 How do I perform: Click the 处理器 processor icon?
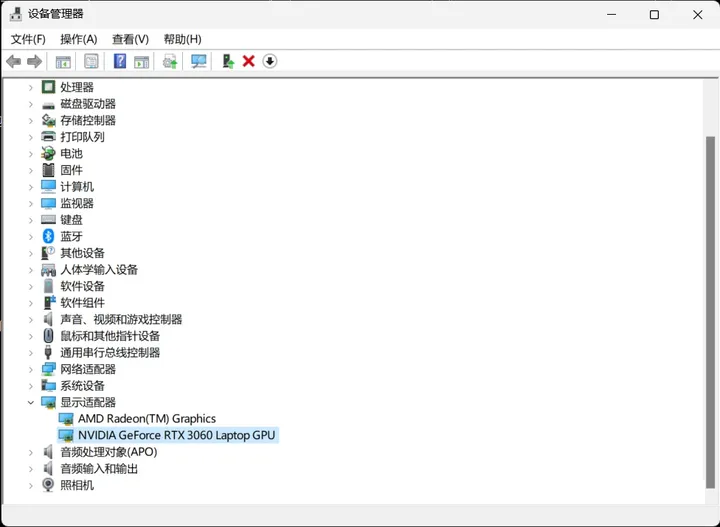[48, 87]
